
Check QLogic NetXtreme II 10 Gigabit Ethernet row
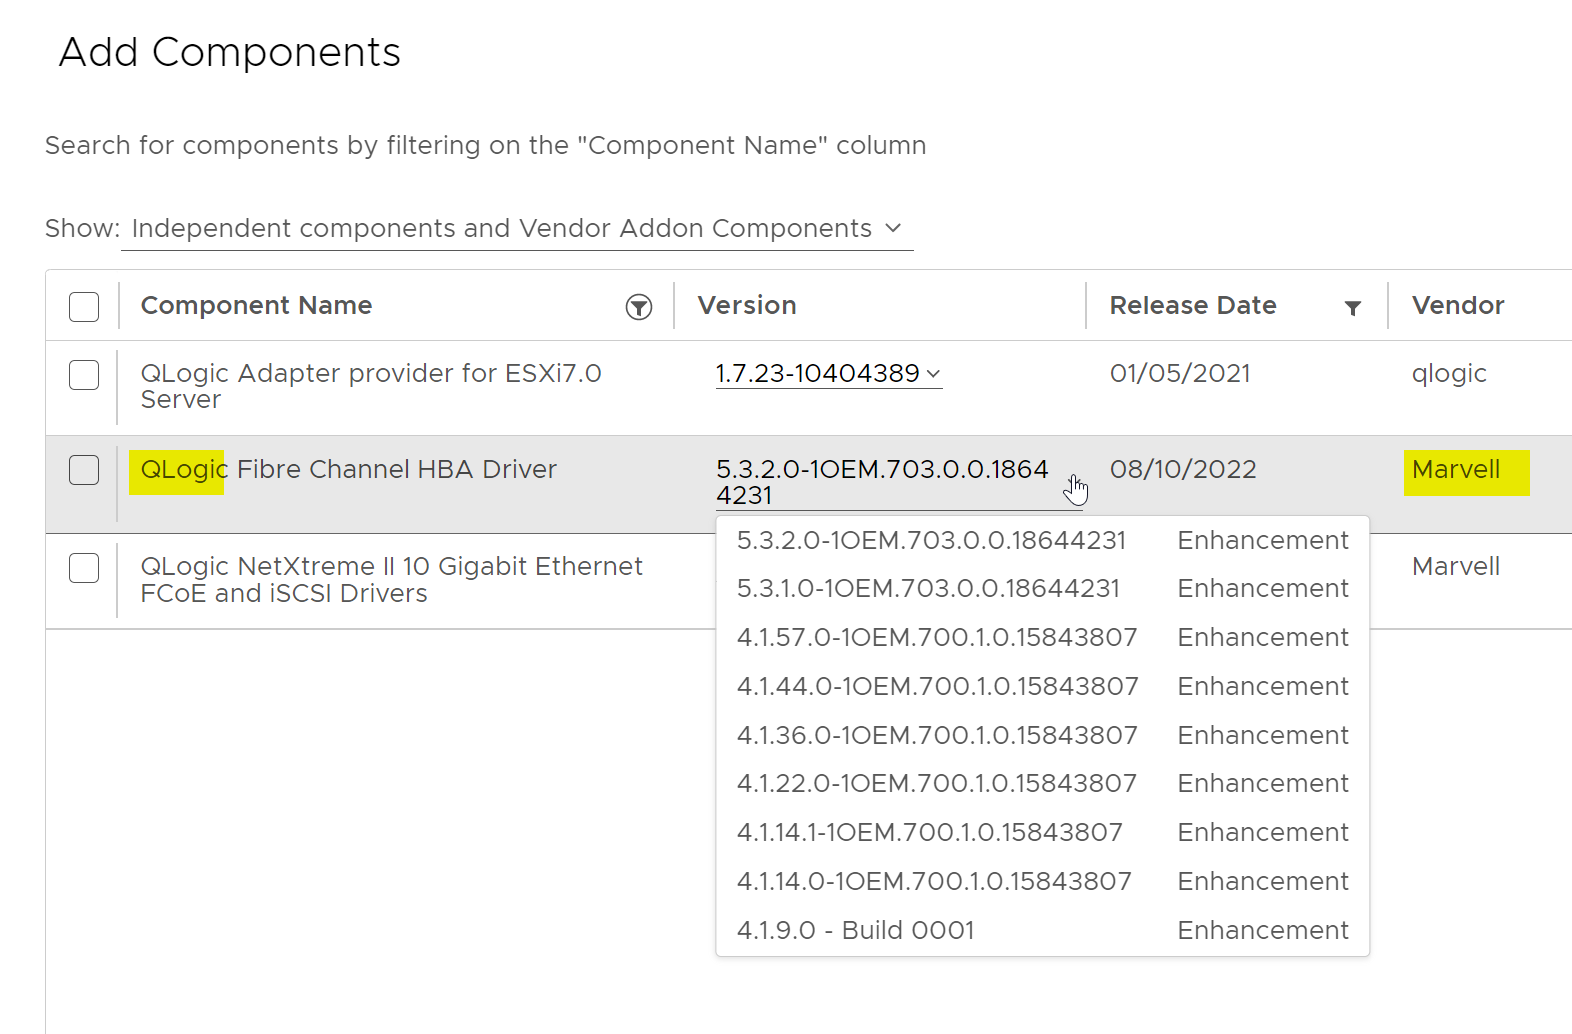tap(84, 568)
